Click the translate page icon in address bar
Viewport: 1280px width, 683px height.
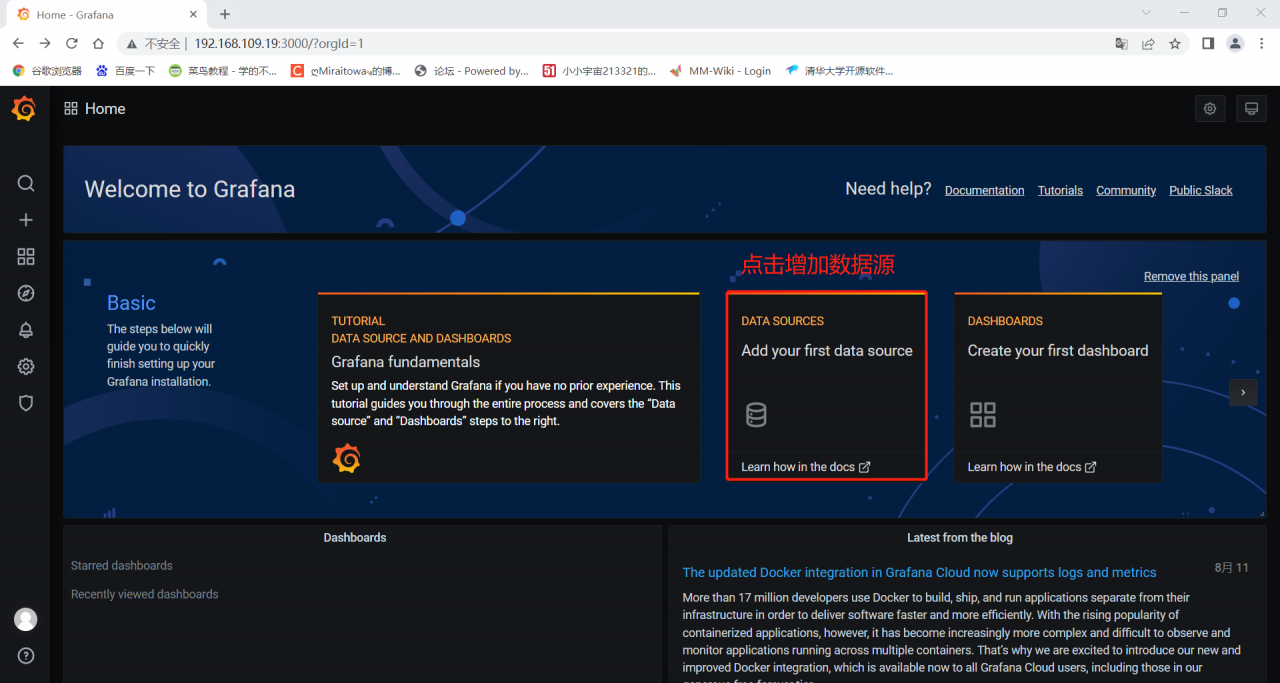click(1122, 43)
